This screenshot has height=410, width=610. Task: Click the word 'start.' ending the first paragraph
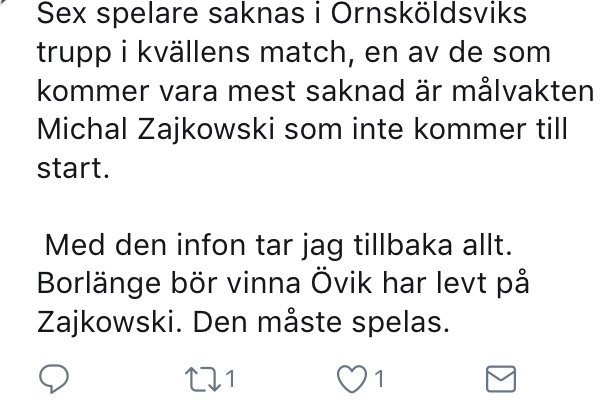(x=73, y=168)
